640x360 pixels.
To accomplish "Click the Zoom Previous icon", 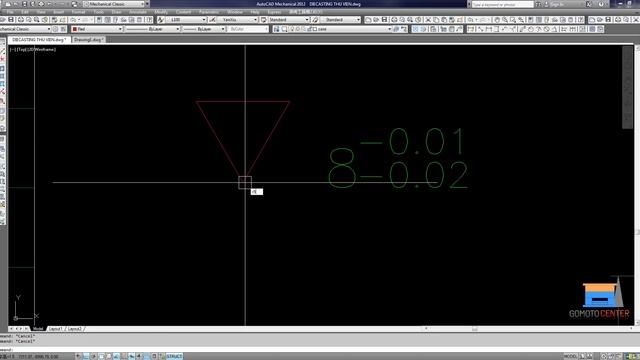I will tap(521, 20).
